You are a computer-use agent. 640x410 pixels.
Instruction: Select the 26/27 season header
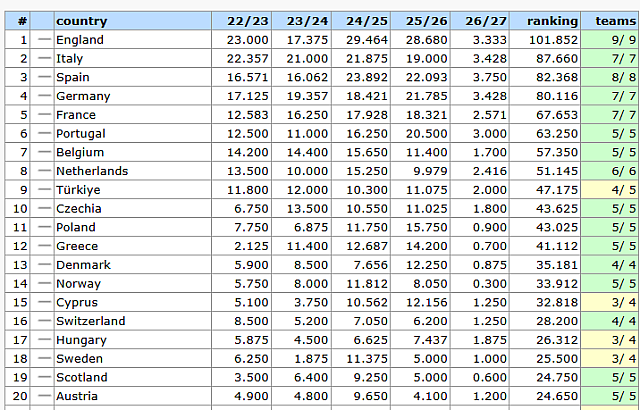tap(486, 21)
